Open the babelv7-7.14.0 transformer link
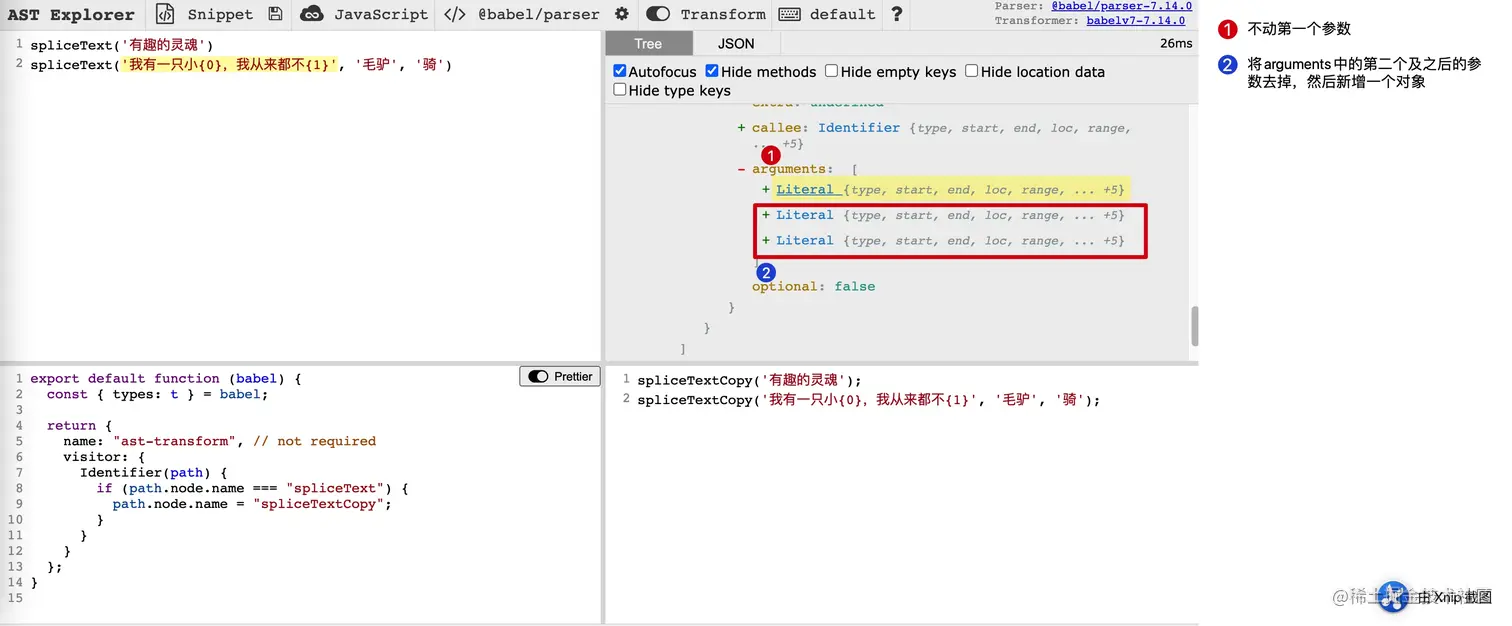This screenshot has height=626, width=1512. tap(1135, 20)
